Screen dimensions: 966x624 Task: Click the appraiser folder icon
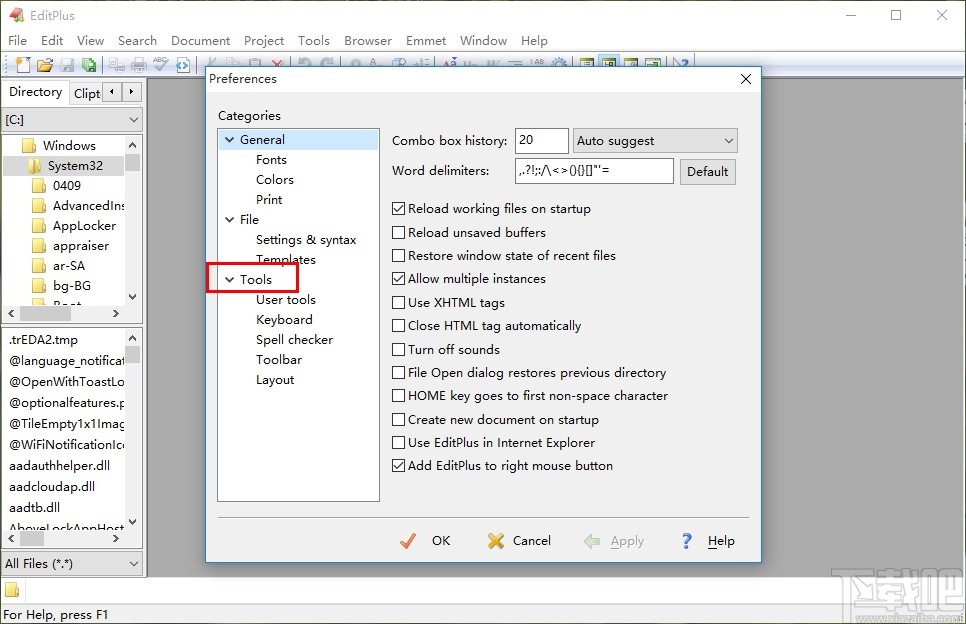[38, 246]
